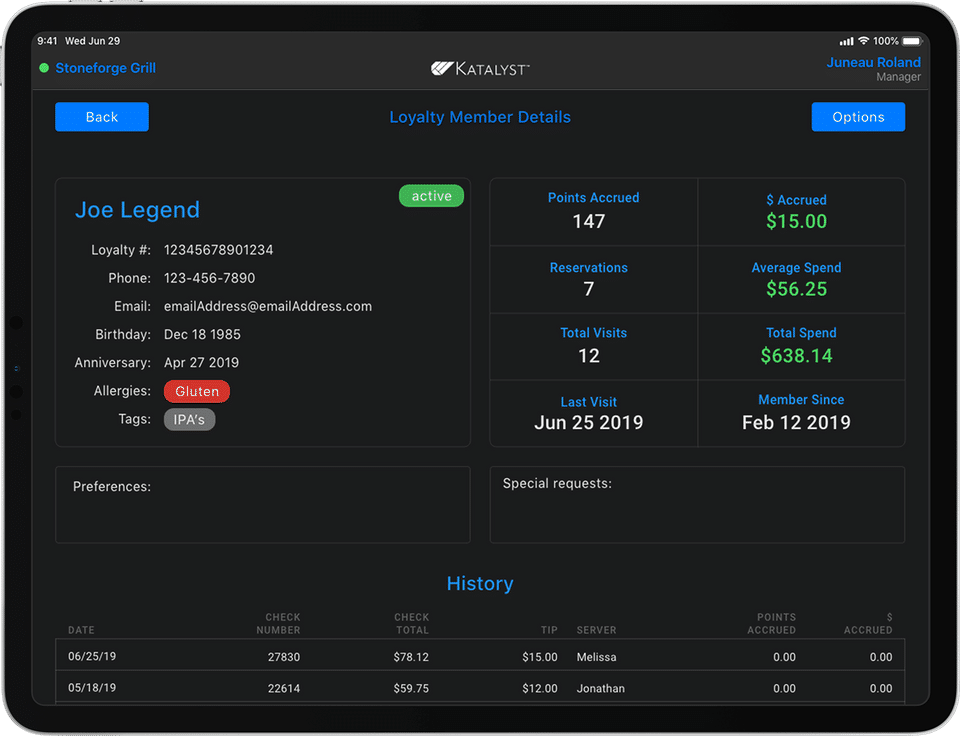Click check total $78.12
Viewport: 960px width, 736px height.
pyautogui.click(x=411, y=657)
